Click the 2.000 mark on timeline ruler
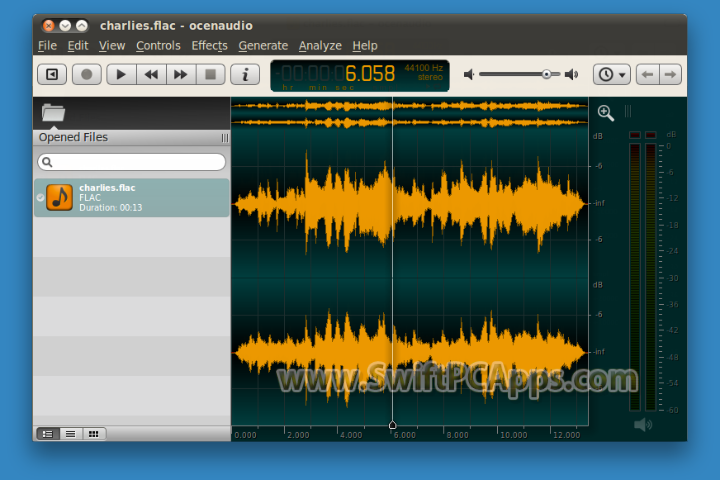 coord(298,435)
